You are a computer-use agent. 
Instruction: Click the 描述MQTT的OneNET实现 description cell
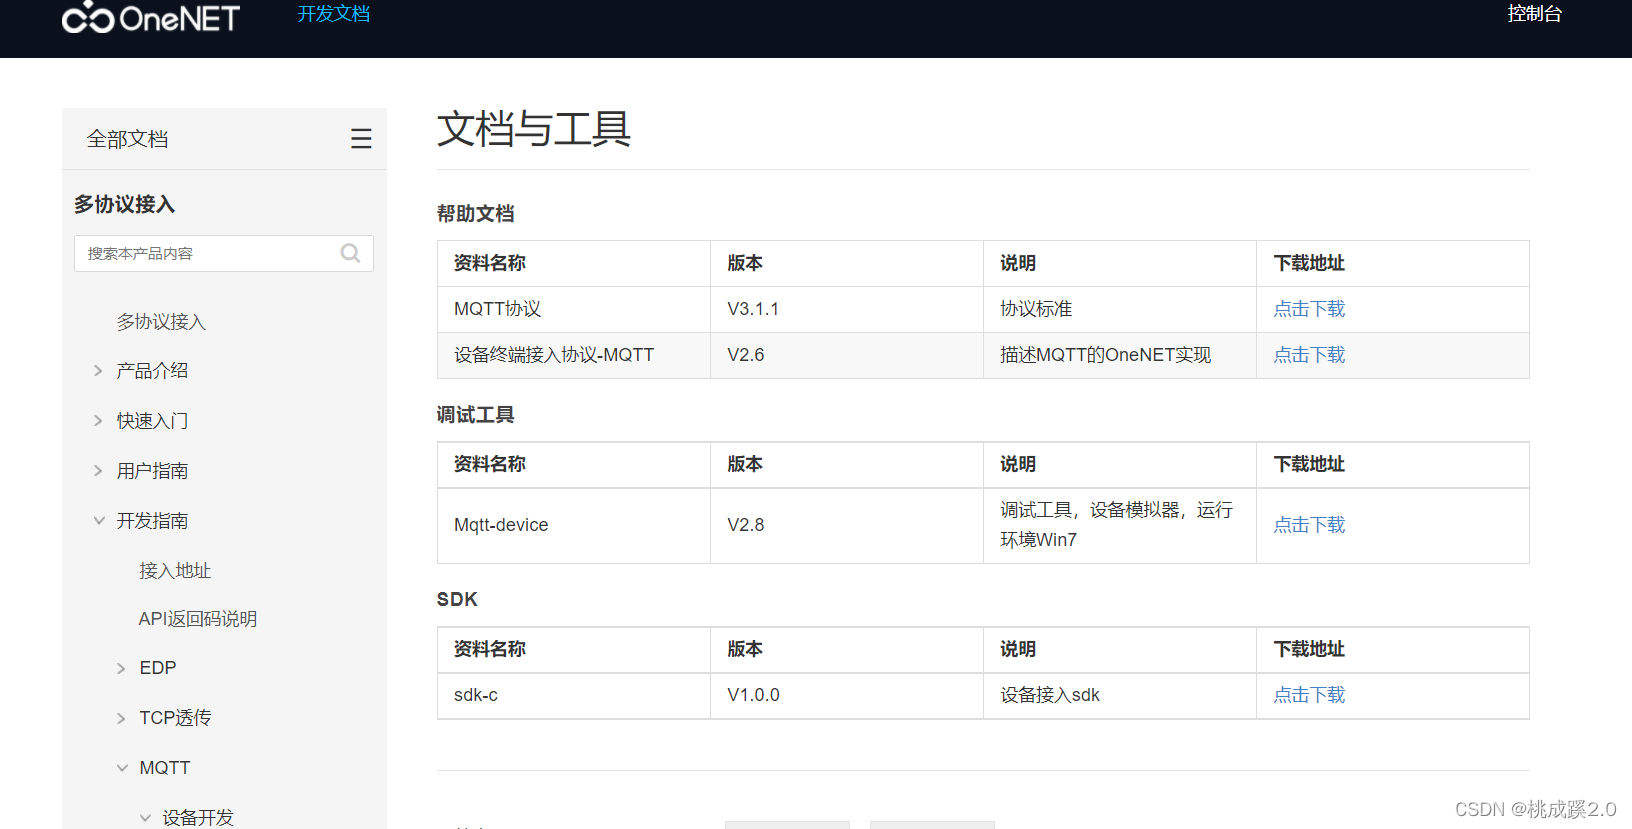point(1120,355)
